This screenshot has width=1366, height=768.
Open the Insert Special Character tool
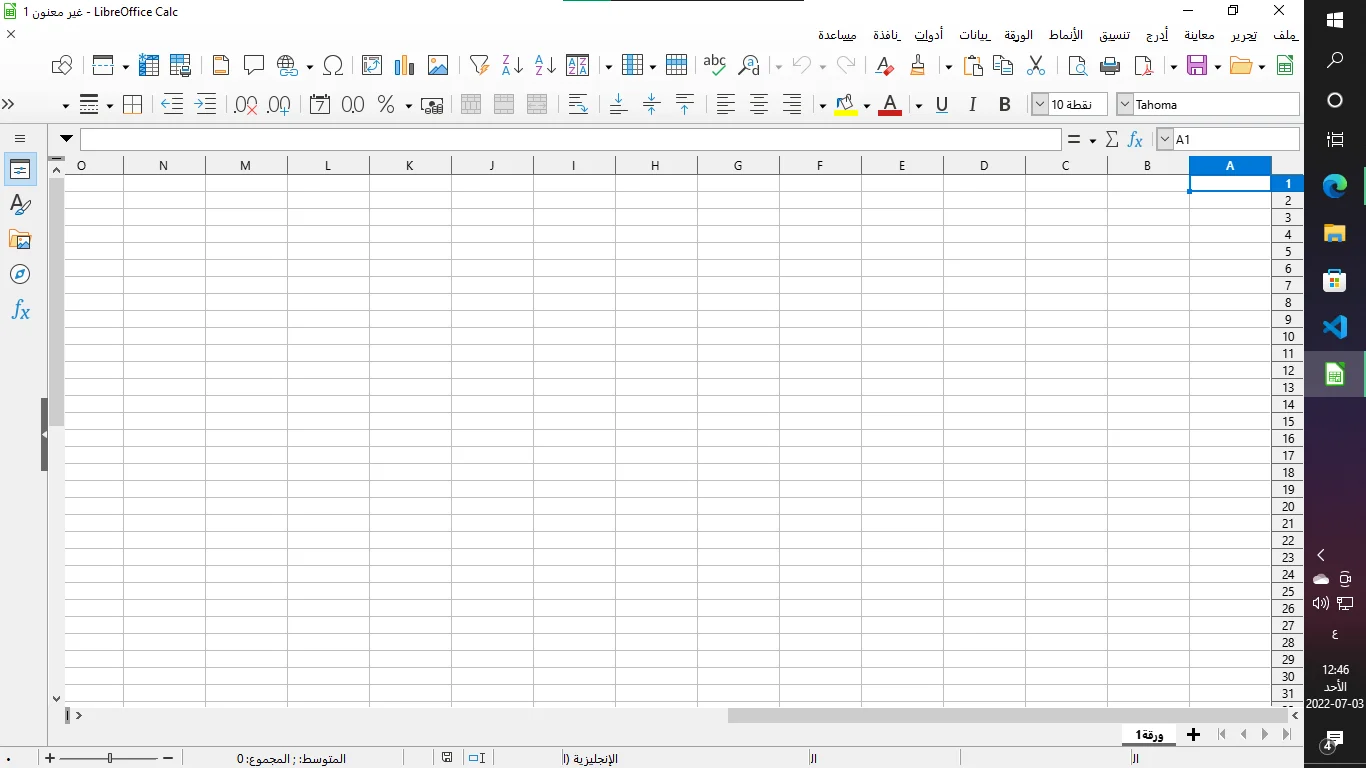pyautogui.click(x=333, y=66)
